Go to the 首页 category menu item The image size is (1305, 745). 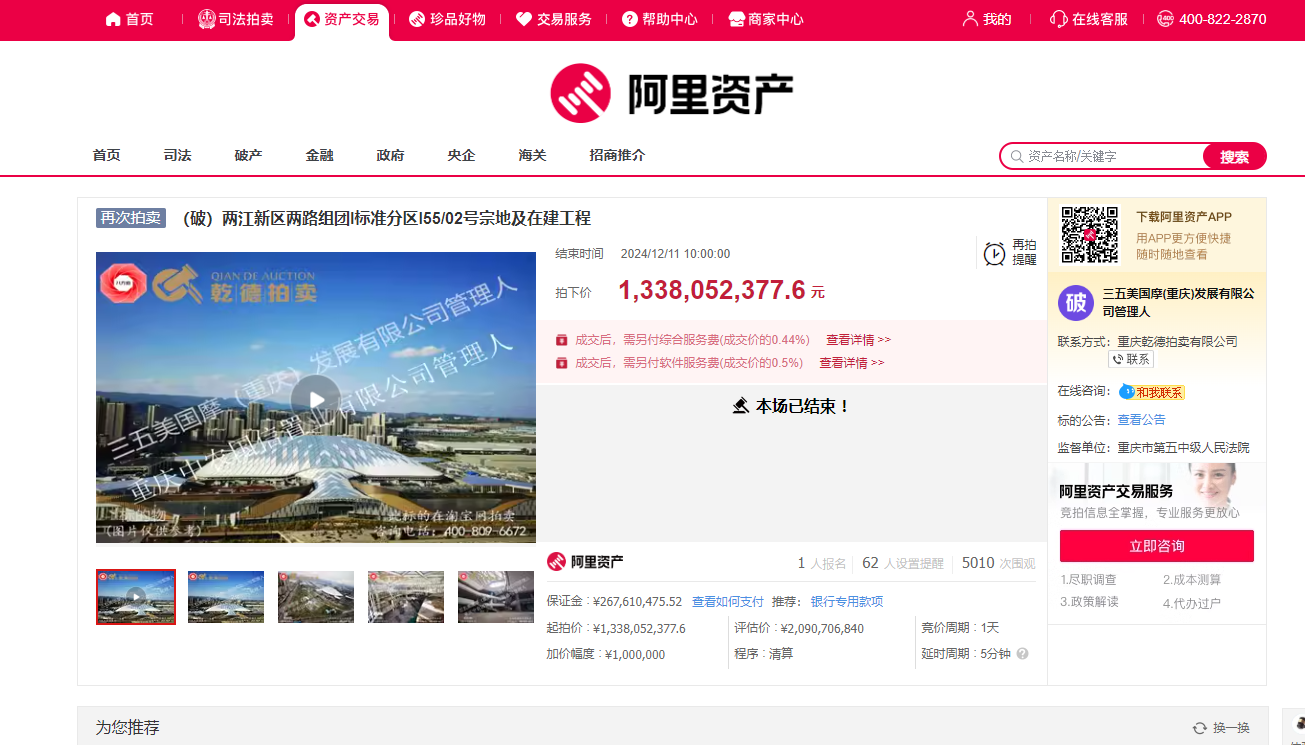106,155
